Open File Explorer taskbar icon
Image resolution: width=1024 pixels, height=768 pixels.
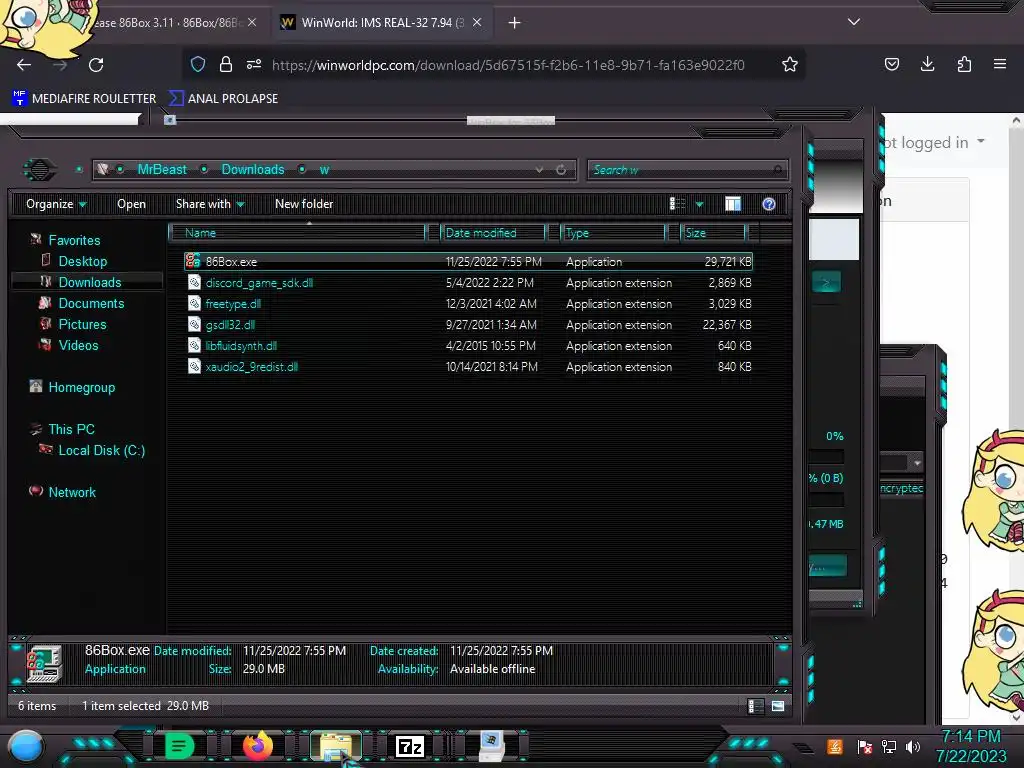(336, 746)
